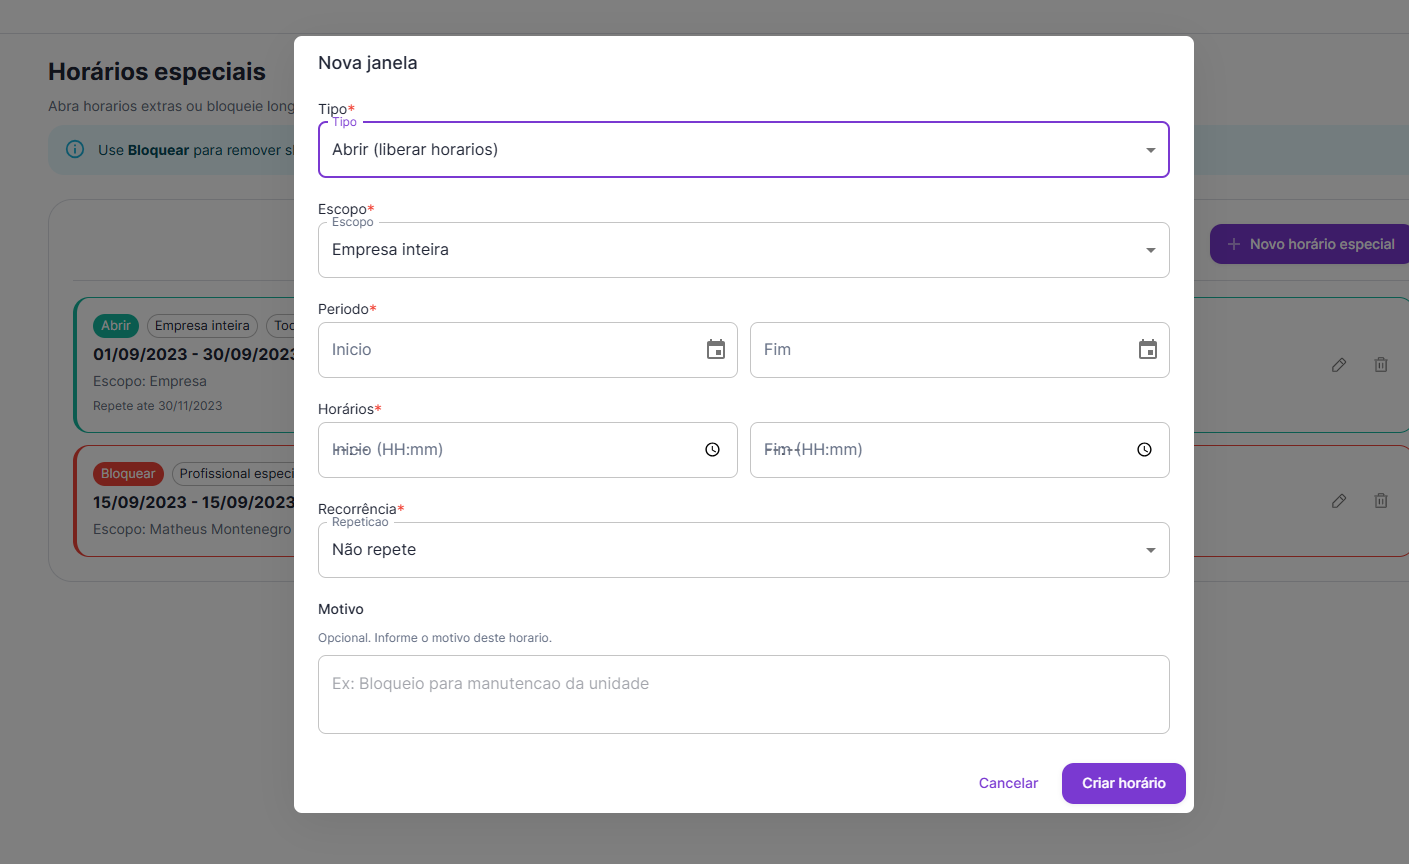
Task: Open the Recorrência Repeticao dropdown
Action: 744,550
